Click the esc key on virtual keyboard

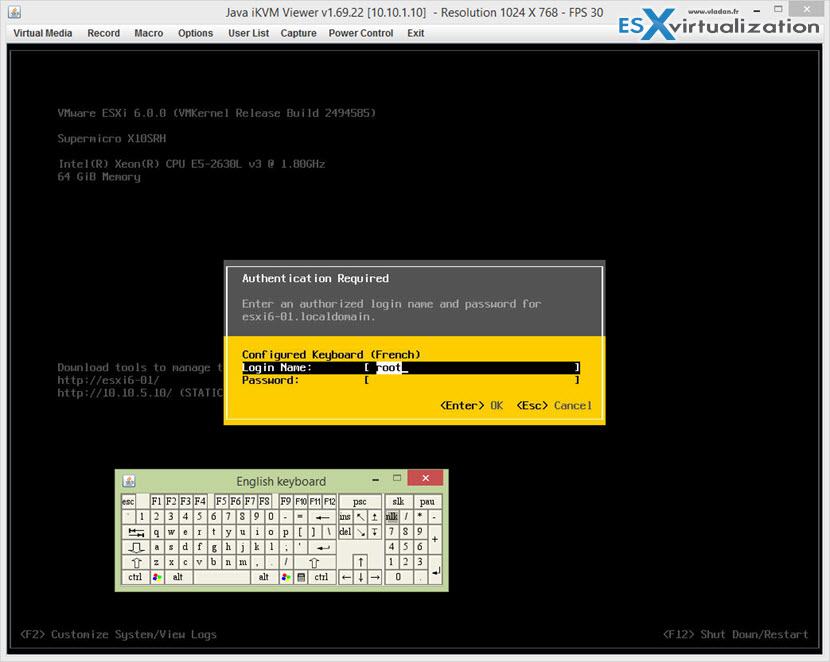tap(129, 502)
